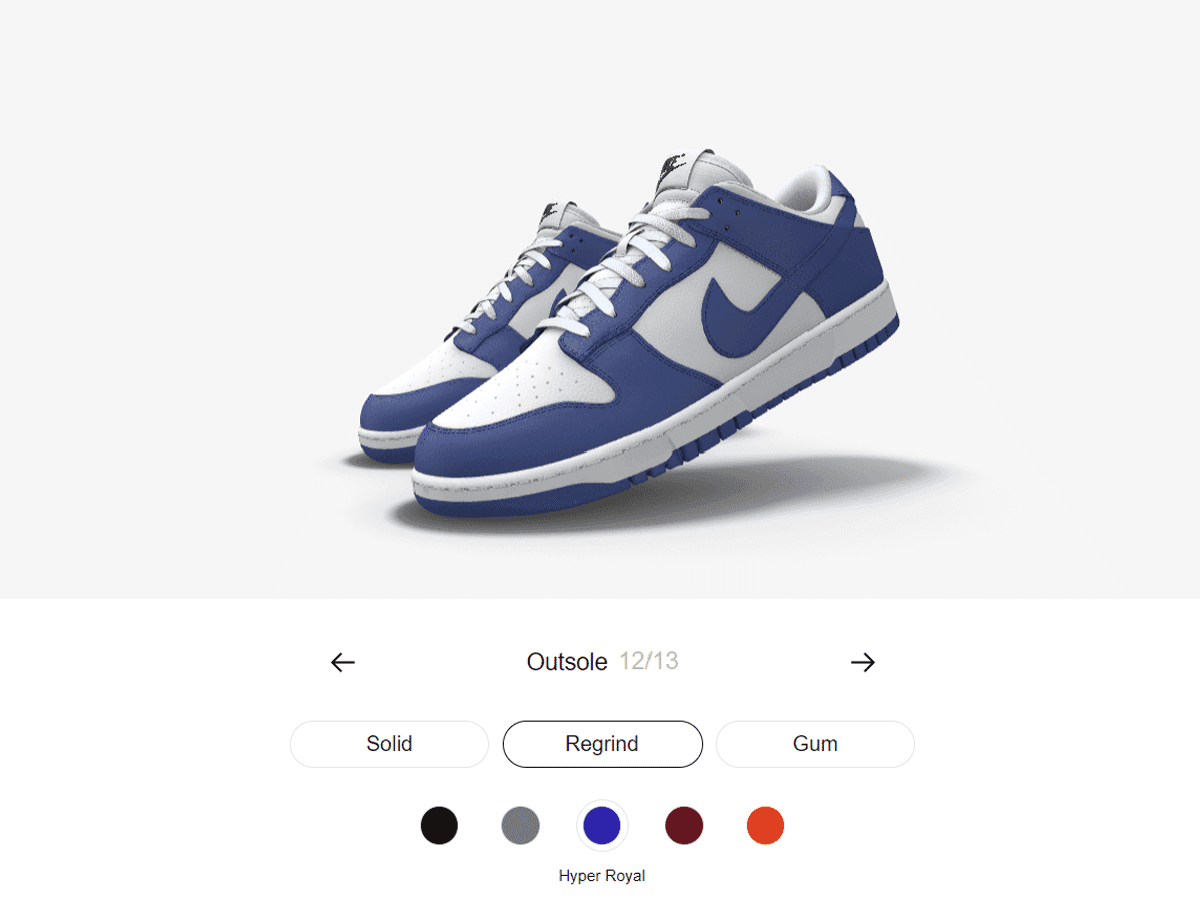Select the tongue label on the front shoe
Screen dimensions: 1200x900
[x=679, y=170]
